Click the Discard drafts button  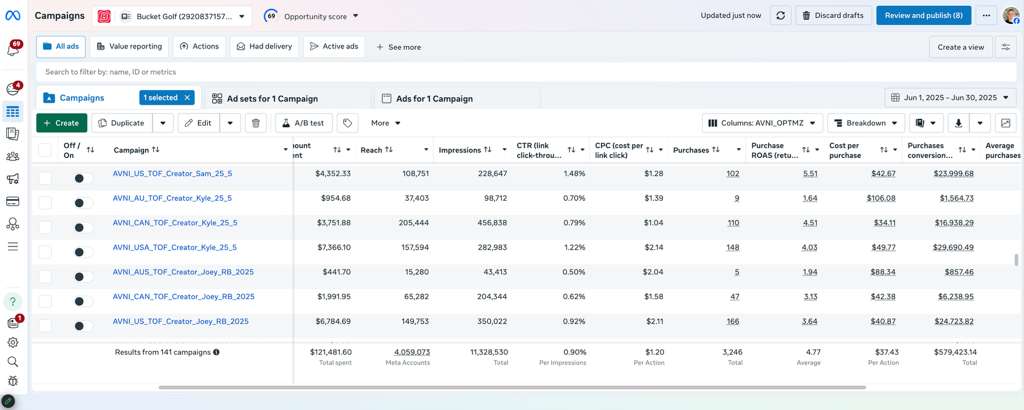pos(833,16)
